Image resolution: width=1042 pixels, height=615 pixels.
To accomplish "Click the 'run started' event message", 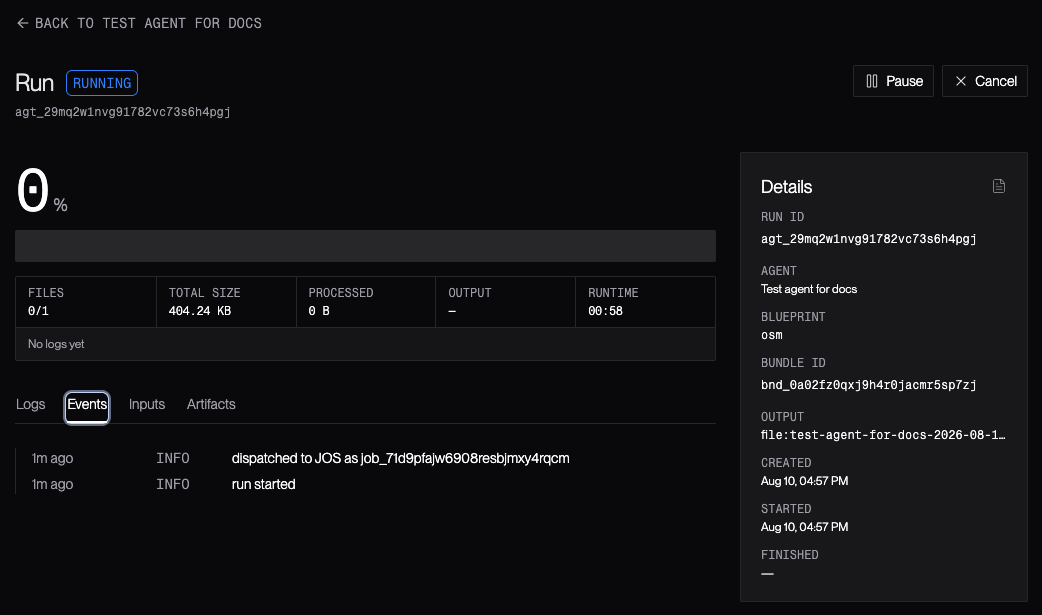I will [263, 484].
